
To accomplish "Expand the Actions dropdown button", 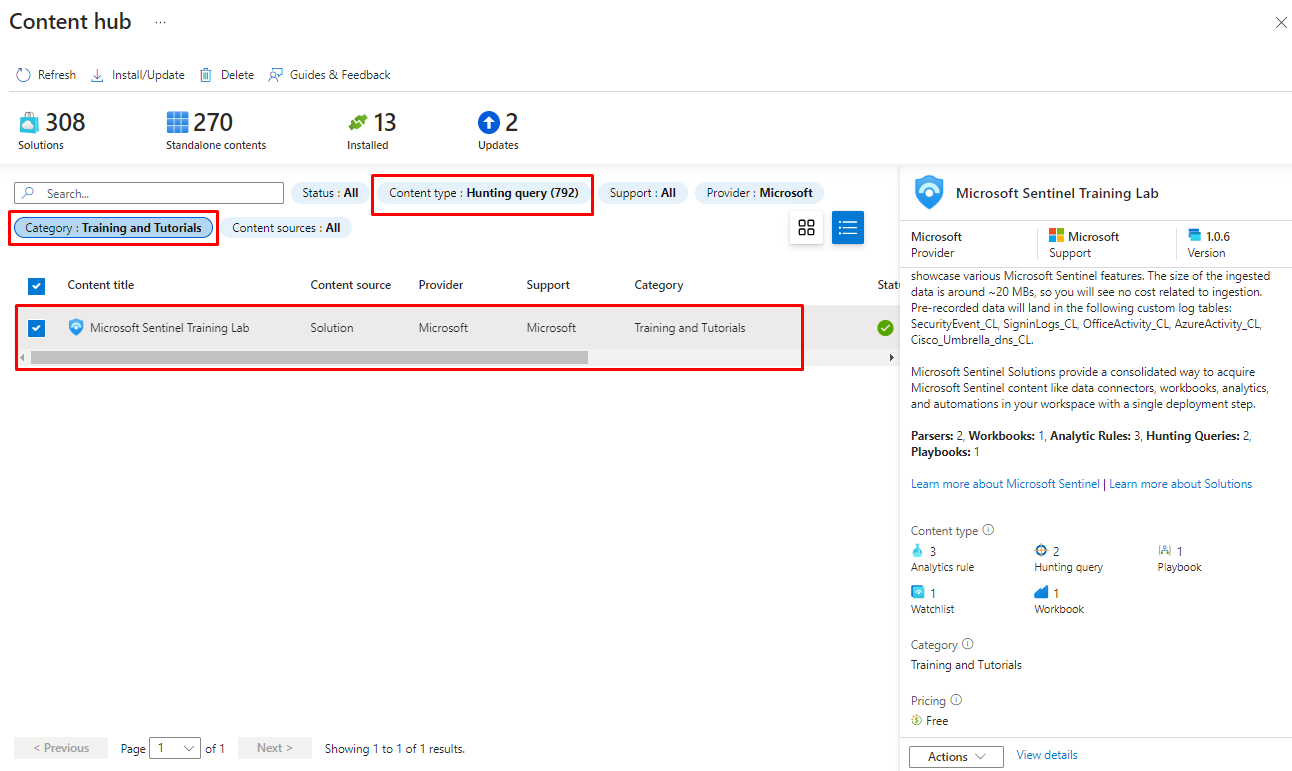I will (955, 757).
